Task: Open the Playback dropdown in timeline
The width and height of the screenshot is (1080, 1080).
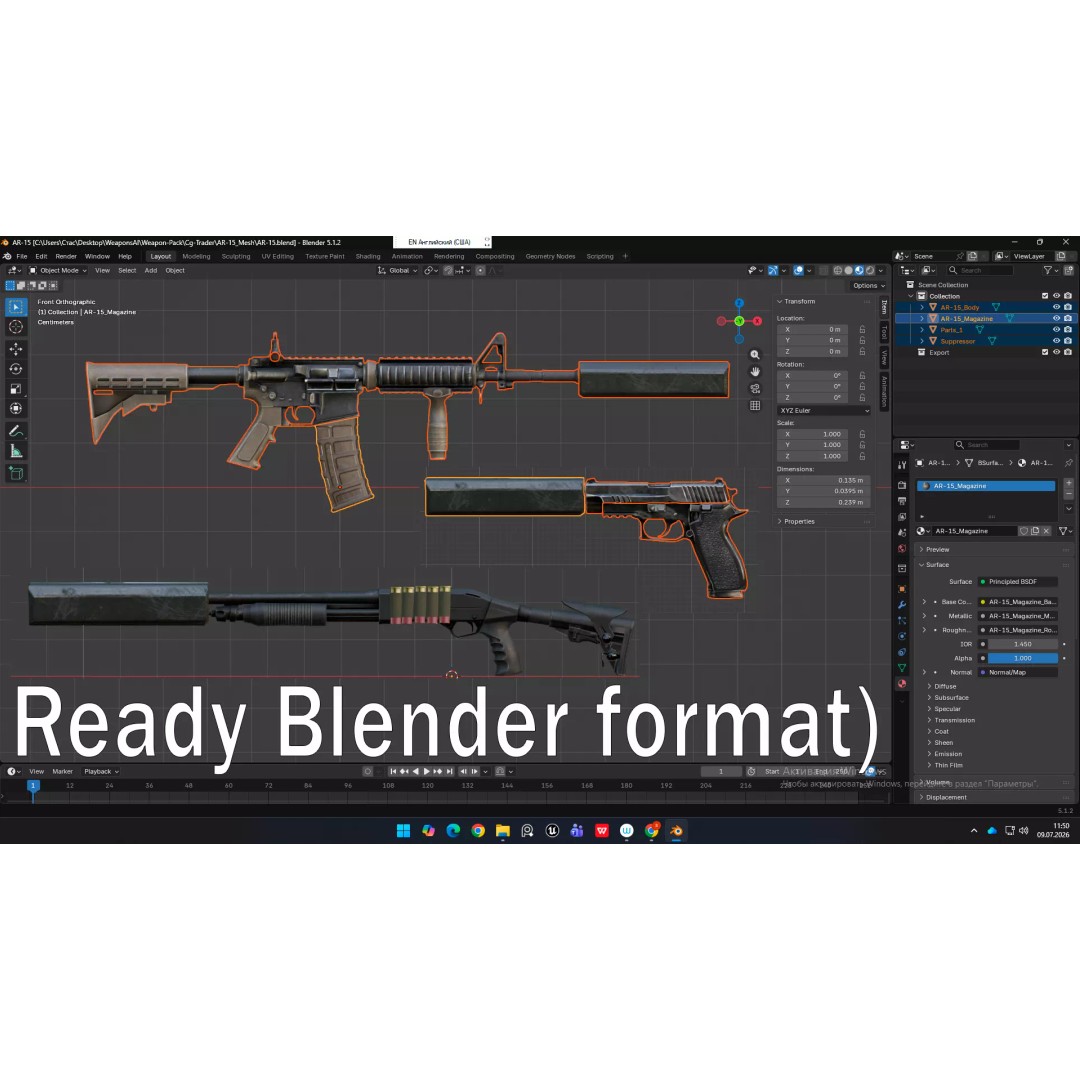Action: [101, 771]
